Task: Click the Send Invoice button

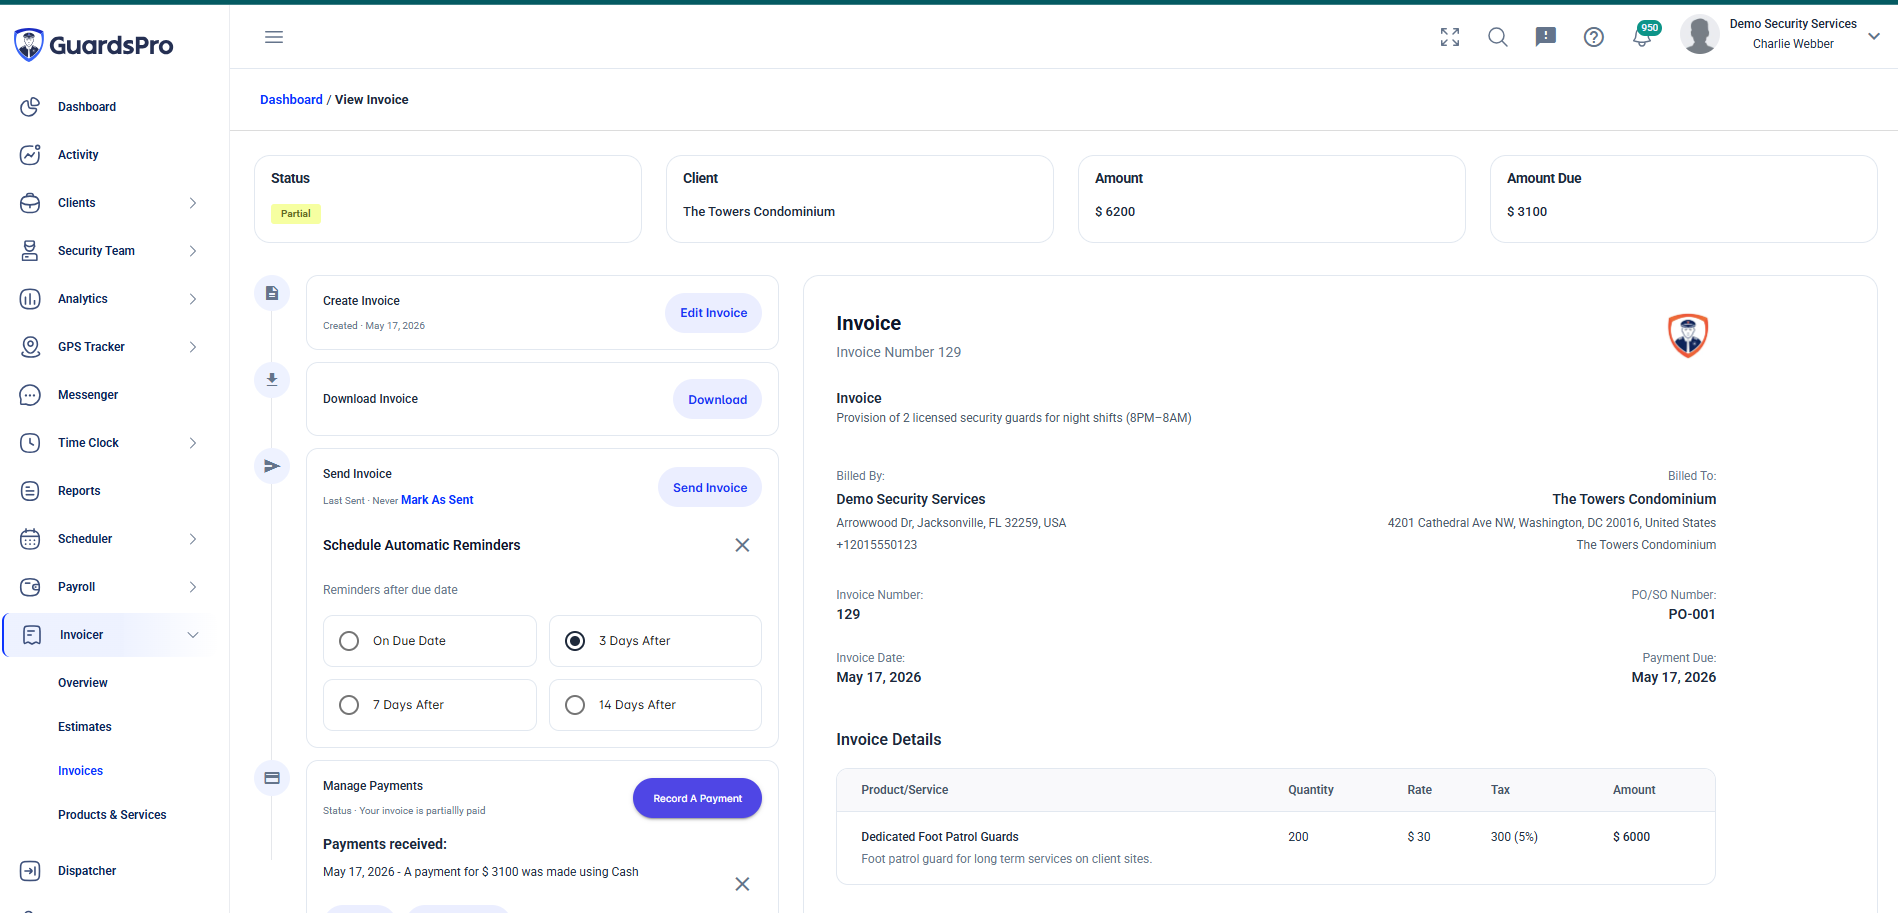Action: click(x=710, y=487)
